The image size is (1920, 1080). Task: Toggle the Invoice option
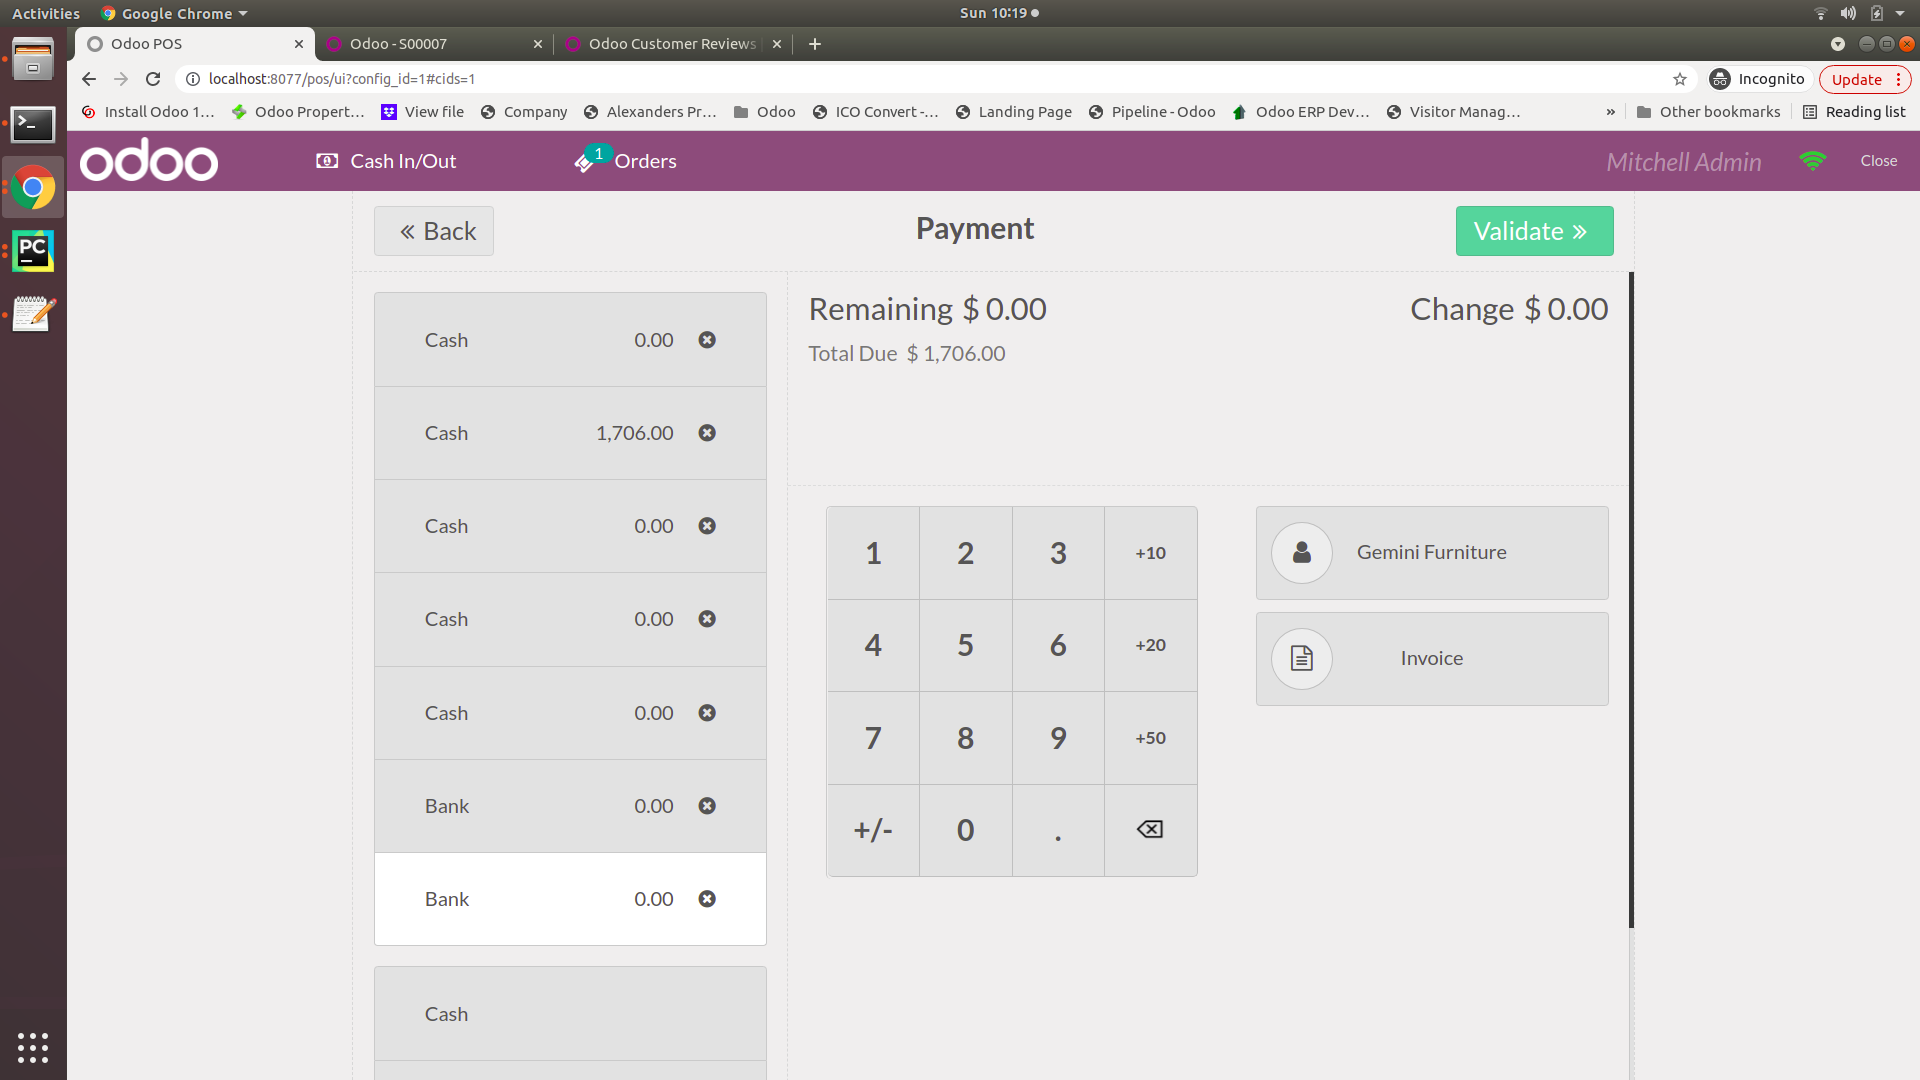coord(1431,658)
